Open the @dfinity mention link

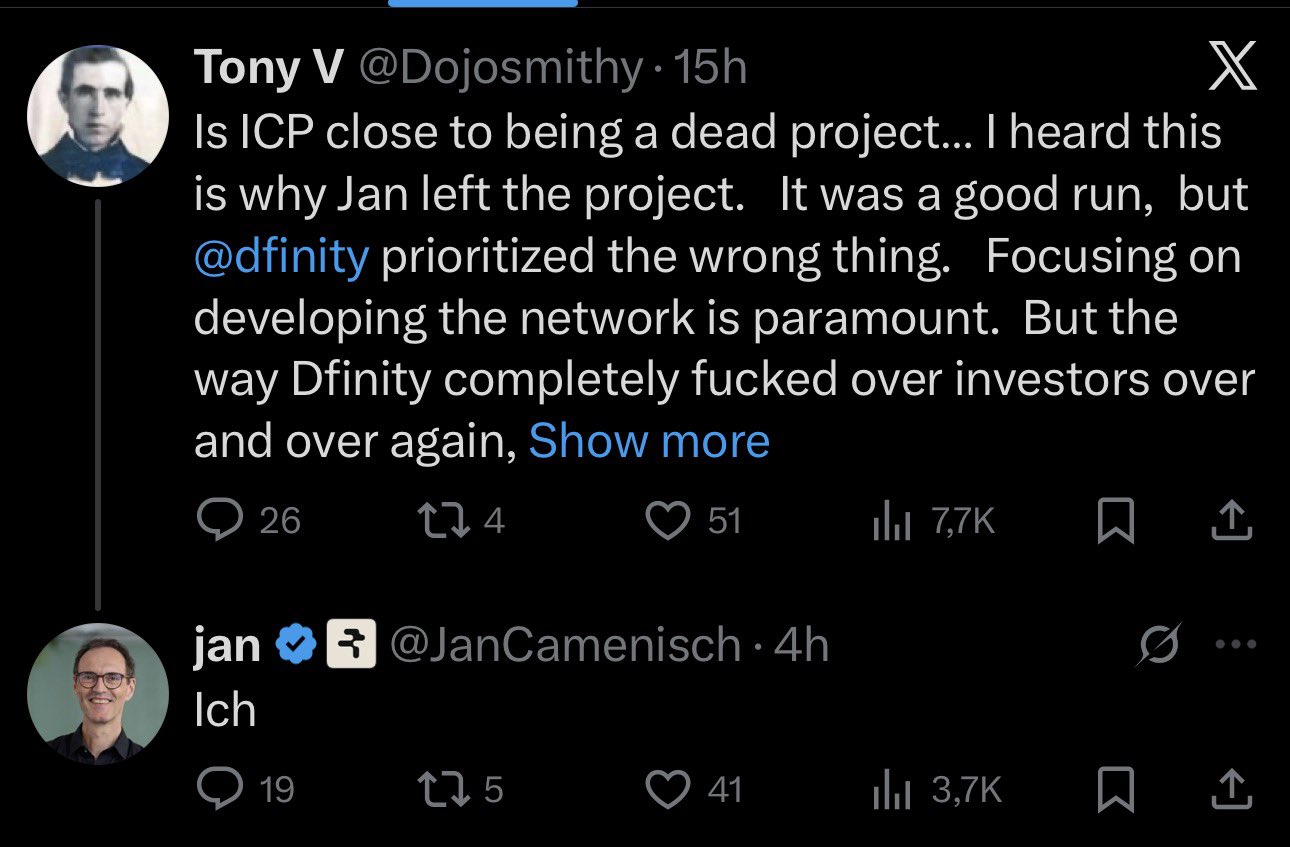pyautogui.click(x=281, y=257)
